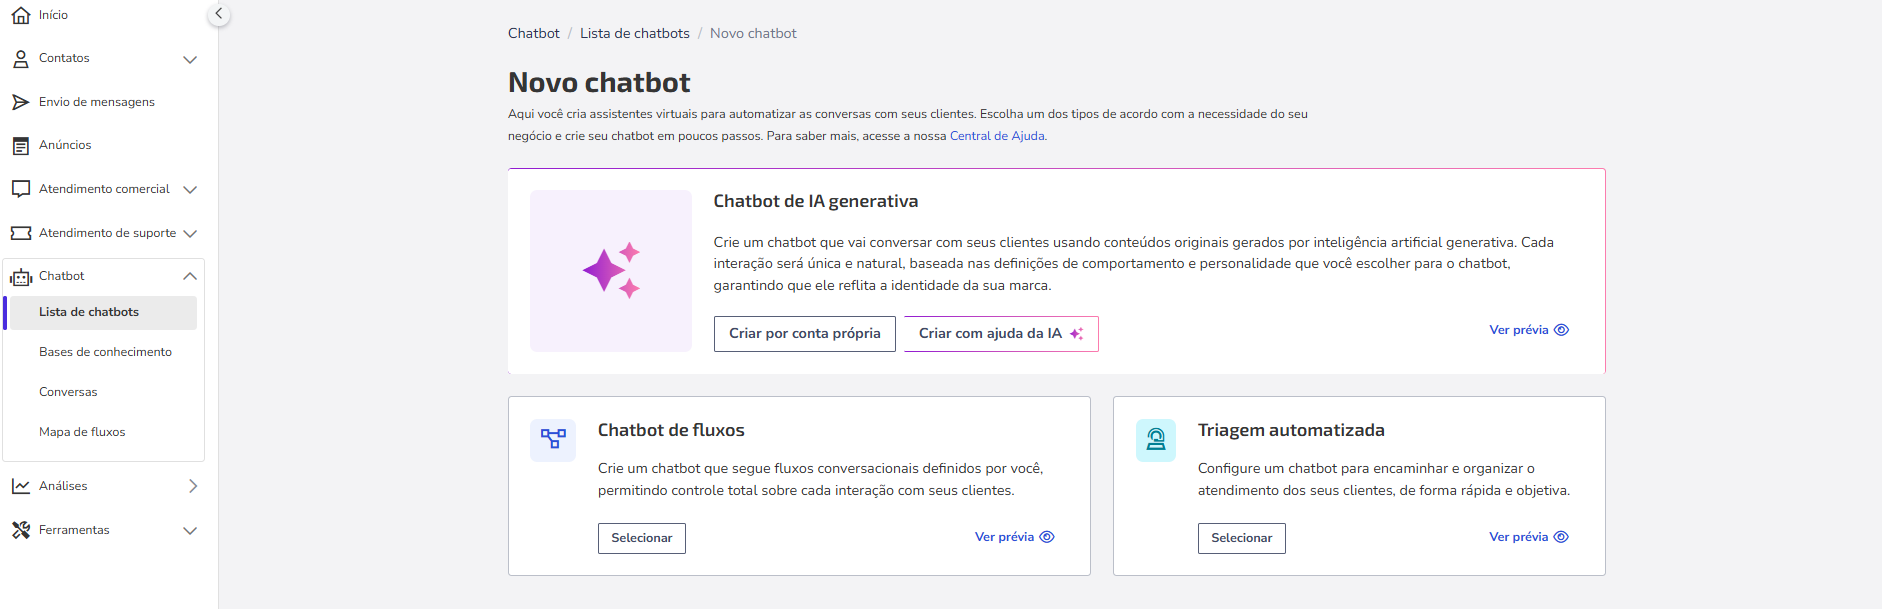Image resolution: width=1882 pixels, height=609 pixels.
Task: Click the generative AI sparkles thumbnail
Action: pos(611,271)
